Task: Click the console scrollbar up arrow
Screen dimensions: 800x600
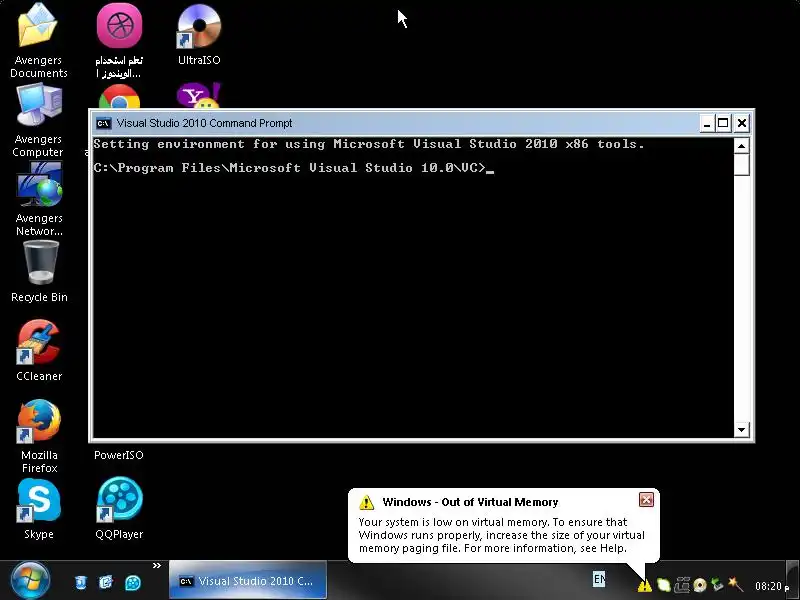Action: click(x=741, y=146)
